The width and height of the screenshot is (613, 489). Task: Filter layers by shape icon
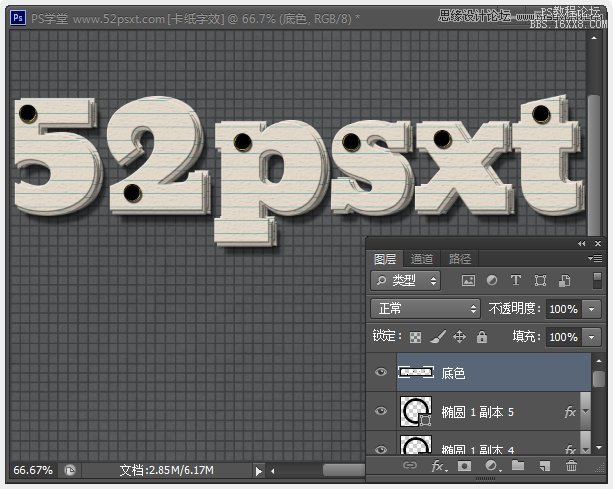coord(540,280)
